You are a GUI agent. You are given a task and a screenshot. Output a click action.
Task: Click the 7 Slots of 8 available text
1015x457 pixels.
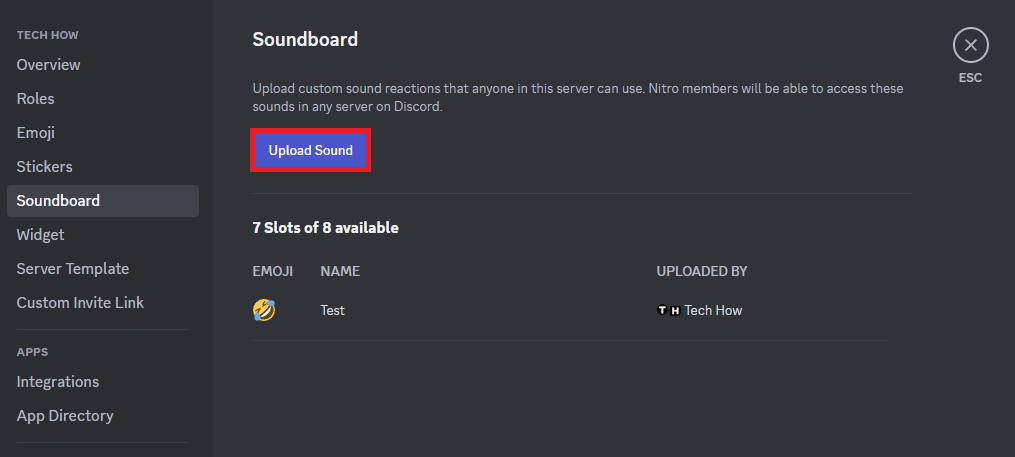pyautogui.click(x=325, y=228)
